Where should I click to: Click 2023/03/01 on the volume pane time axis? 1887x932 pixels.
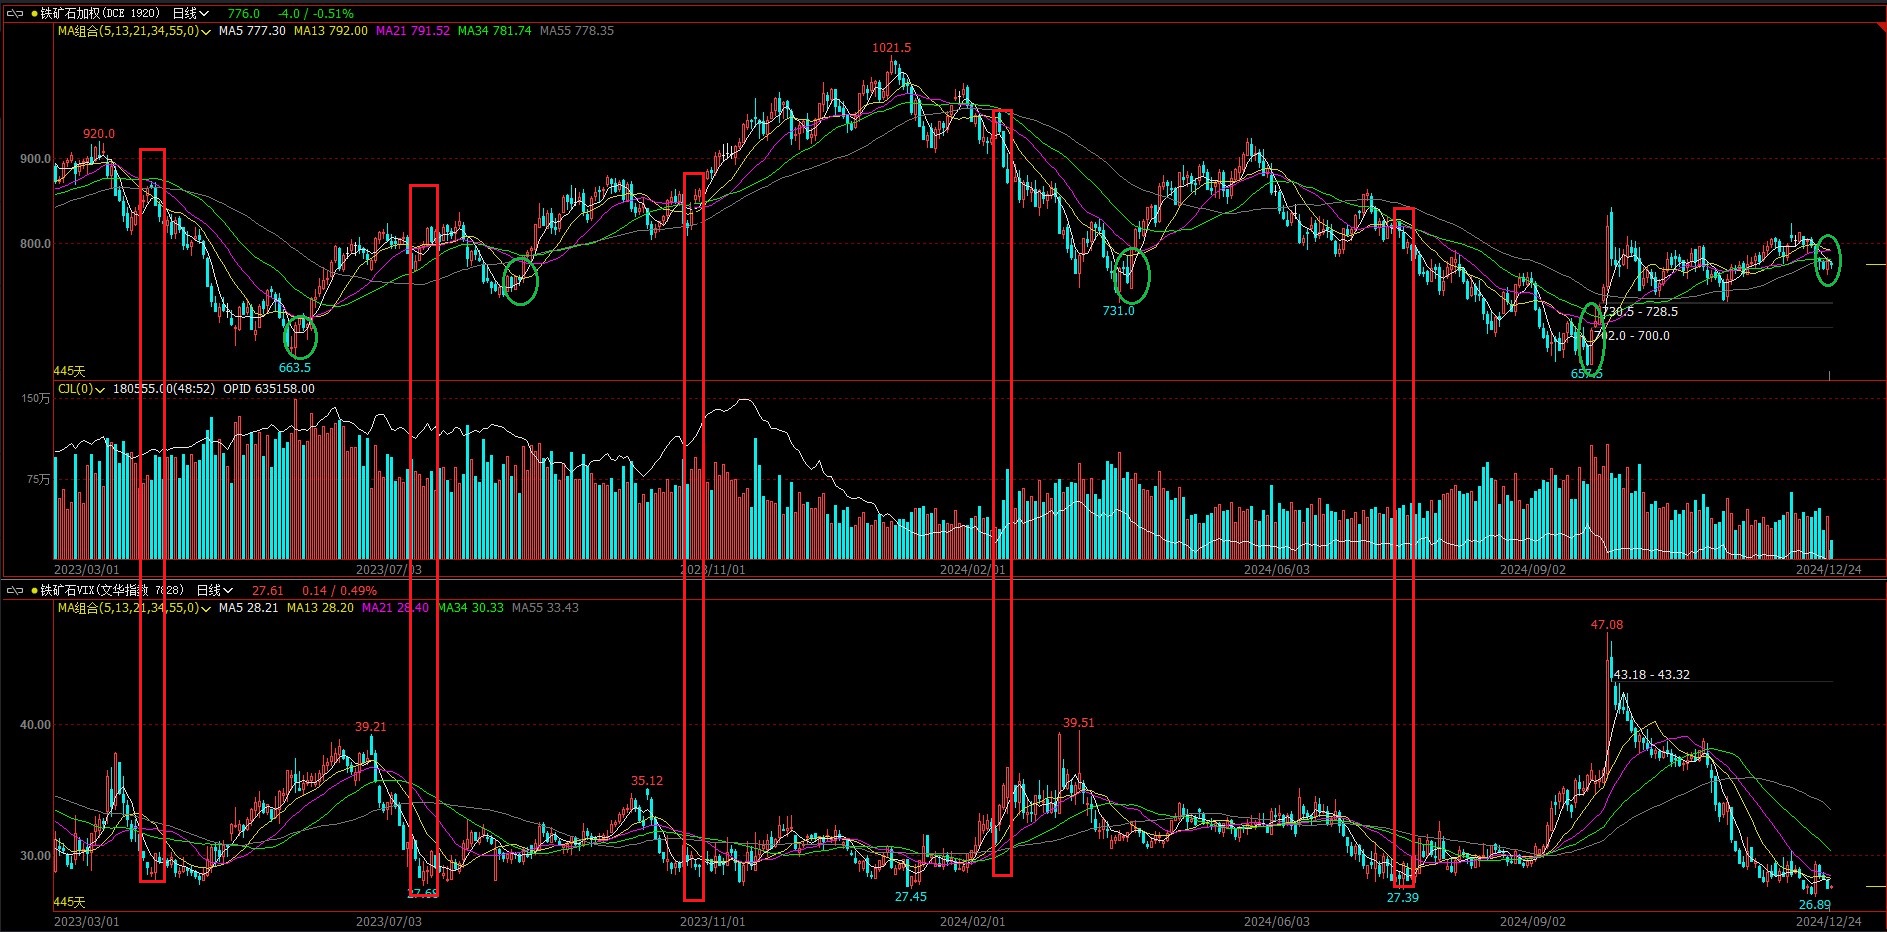86,570
